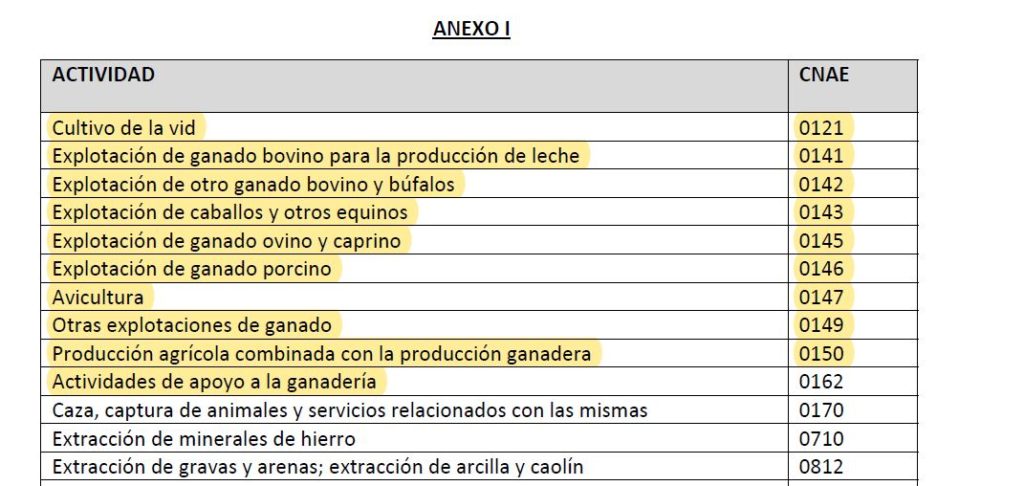Click CNAE code 0141
The height and width of the screenshot is (486, 1024).
click(822, 156)
